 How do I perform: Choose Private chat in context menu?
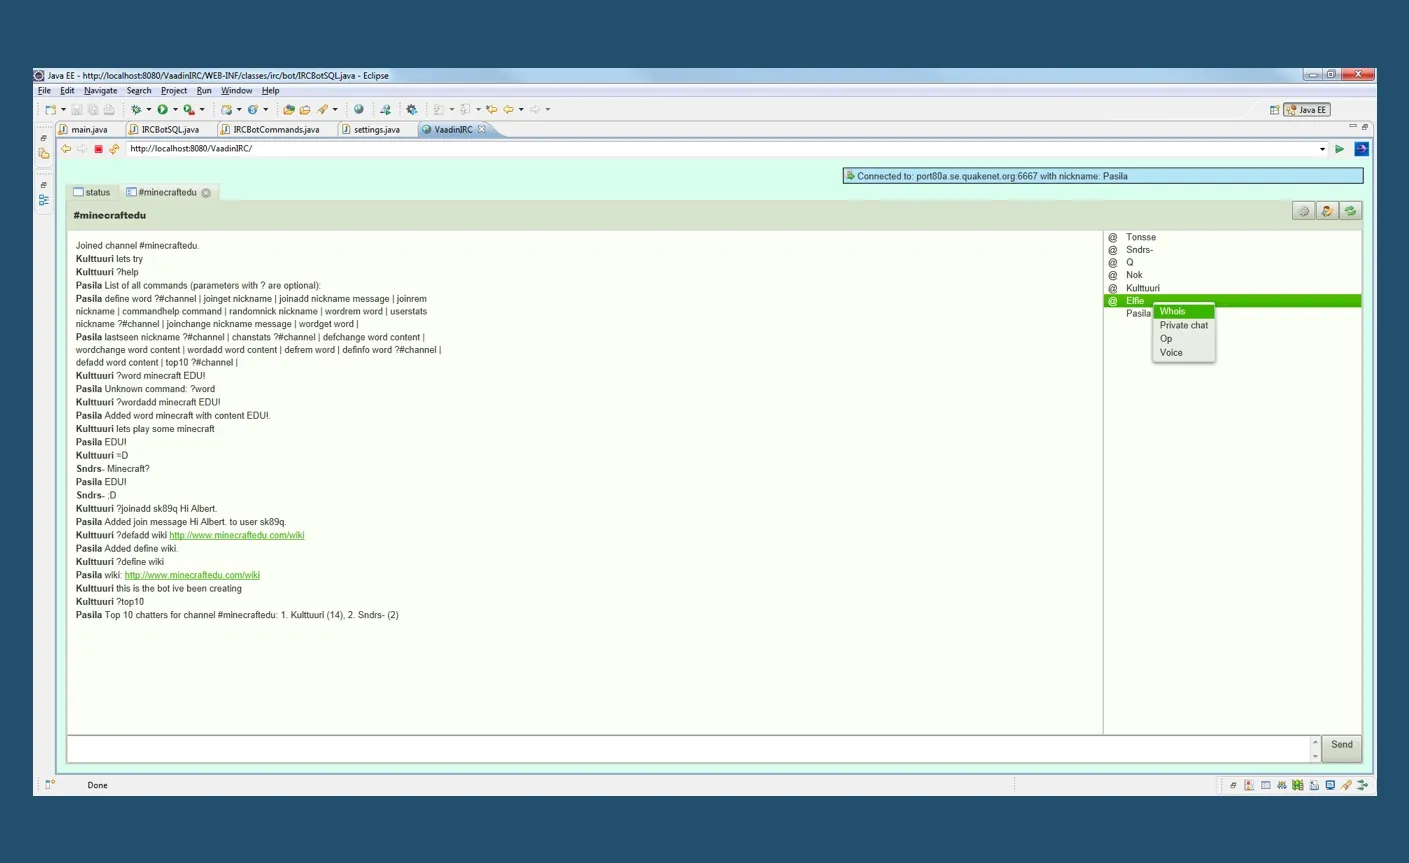(1184, 325)
